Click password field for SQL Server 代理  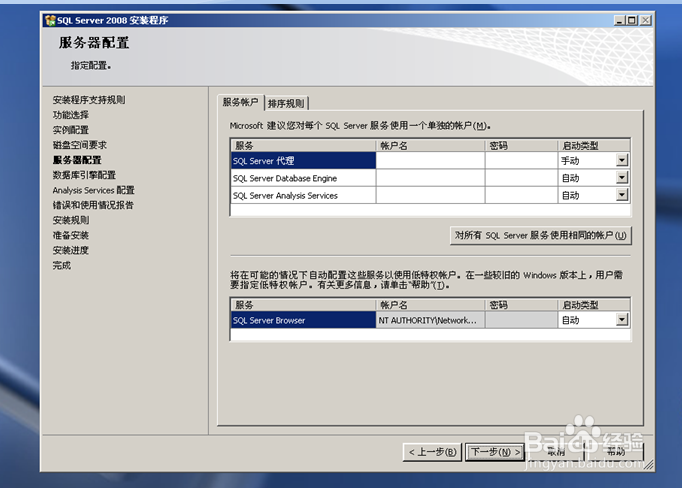pos(521,160)
